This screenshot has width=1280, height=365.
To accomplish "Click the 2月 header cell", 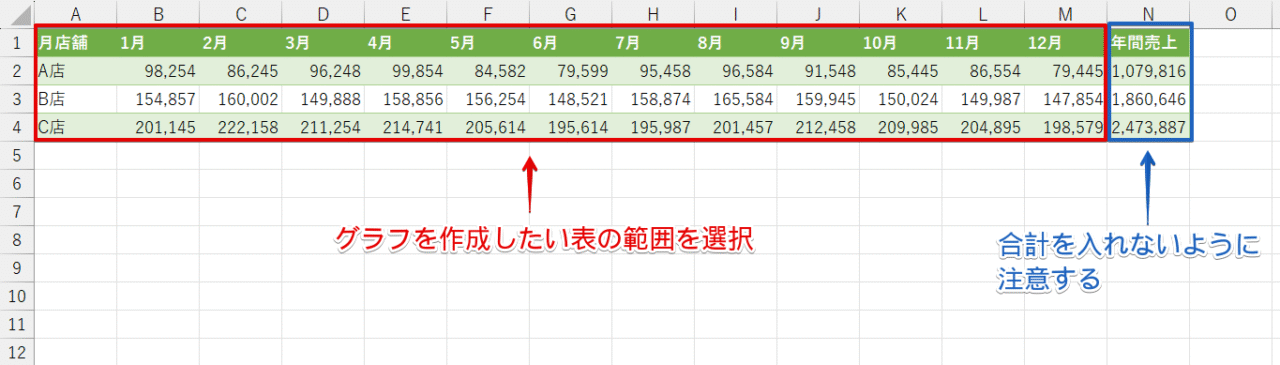I will pos(241,43).
